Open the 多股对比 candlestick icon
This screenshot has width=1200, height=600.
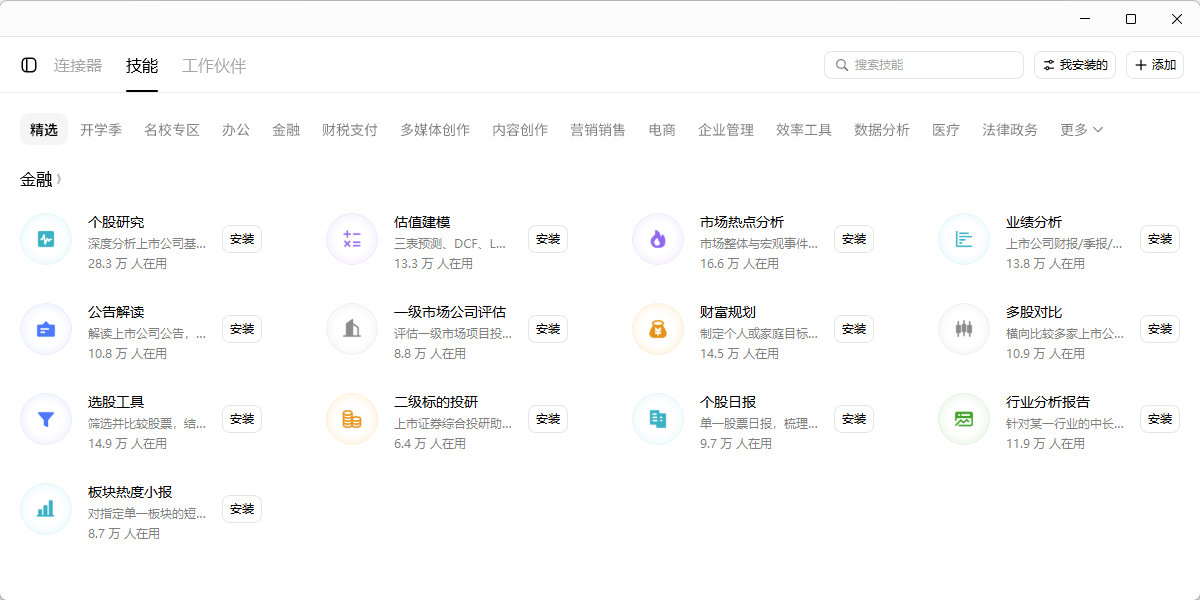(x=964, y=329)
